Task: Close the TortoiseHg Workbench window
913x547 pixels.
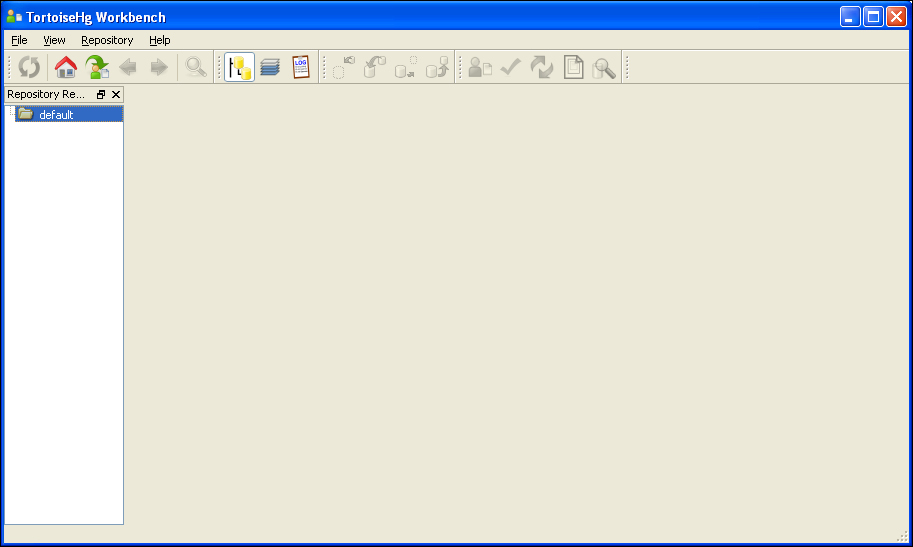Action: [897, 17]
